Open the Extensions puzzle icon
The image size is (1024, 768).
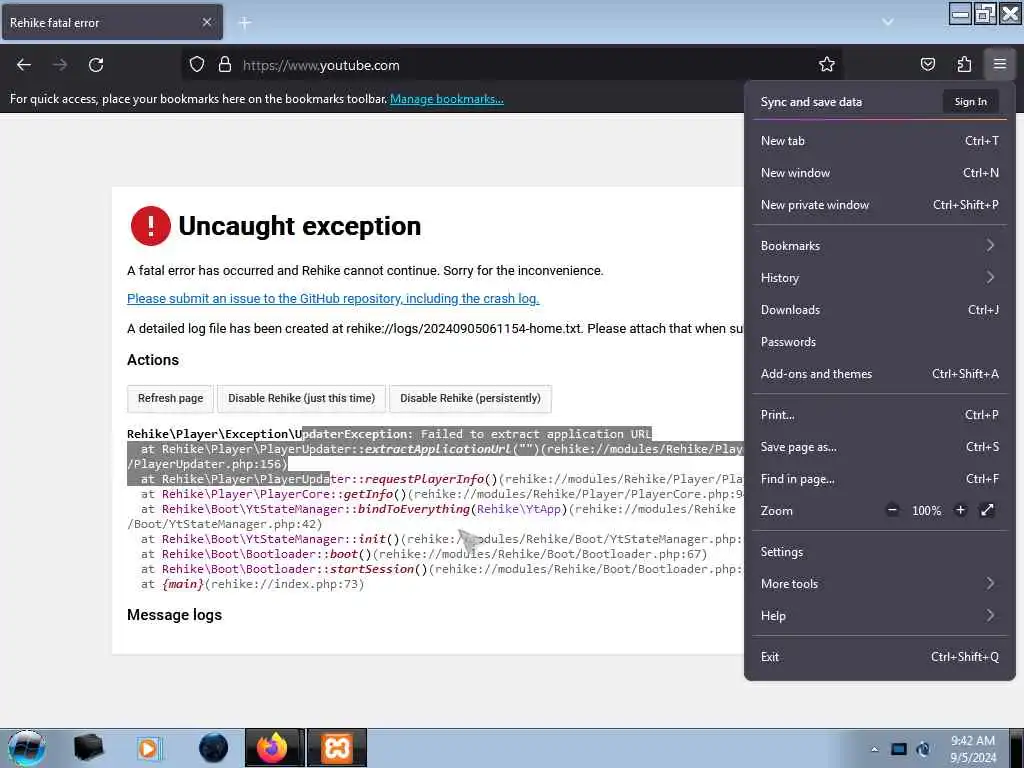point(964,64)
